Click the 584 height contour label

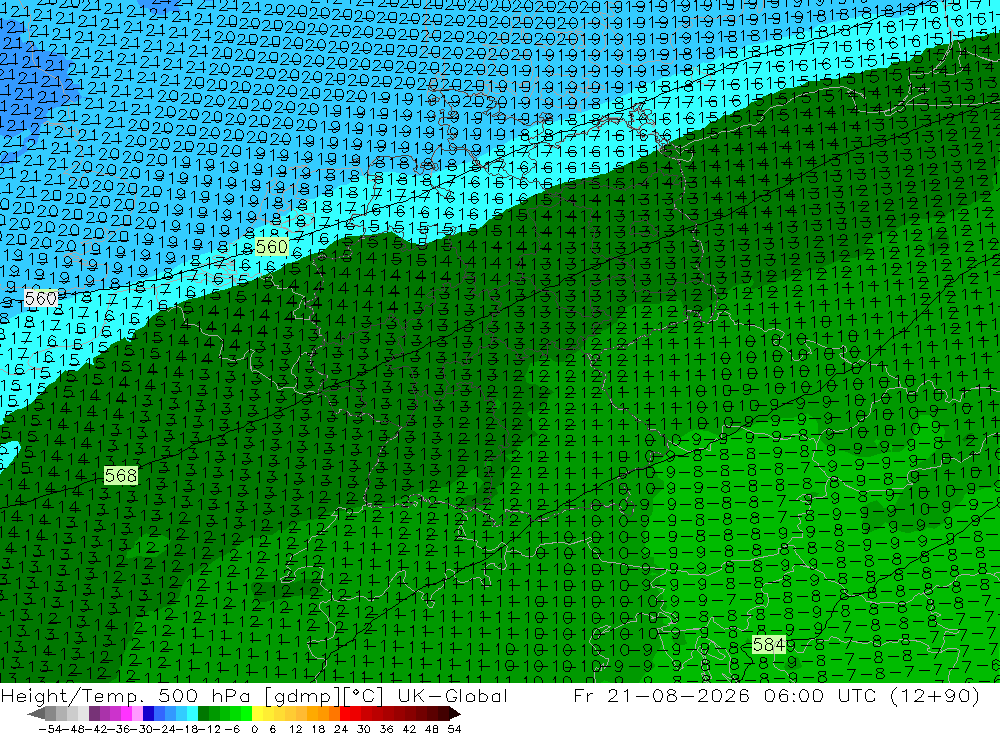(768, 645)
